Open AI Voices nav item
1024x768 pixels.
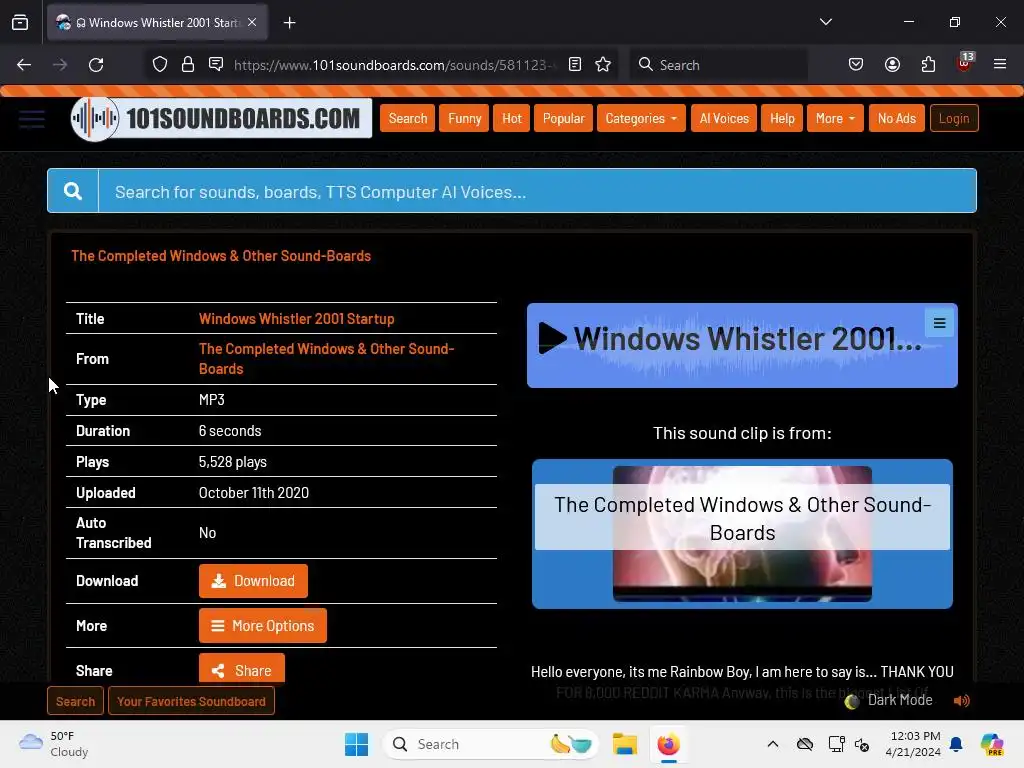[724, 118]
